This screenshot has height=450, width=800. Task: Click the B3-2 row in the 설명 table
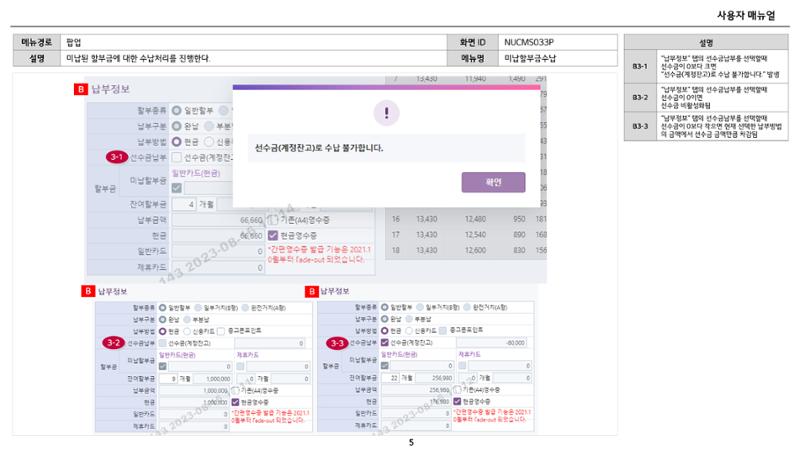coord(706,97)
